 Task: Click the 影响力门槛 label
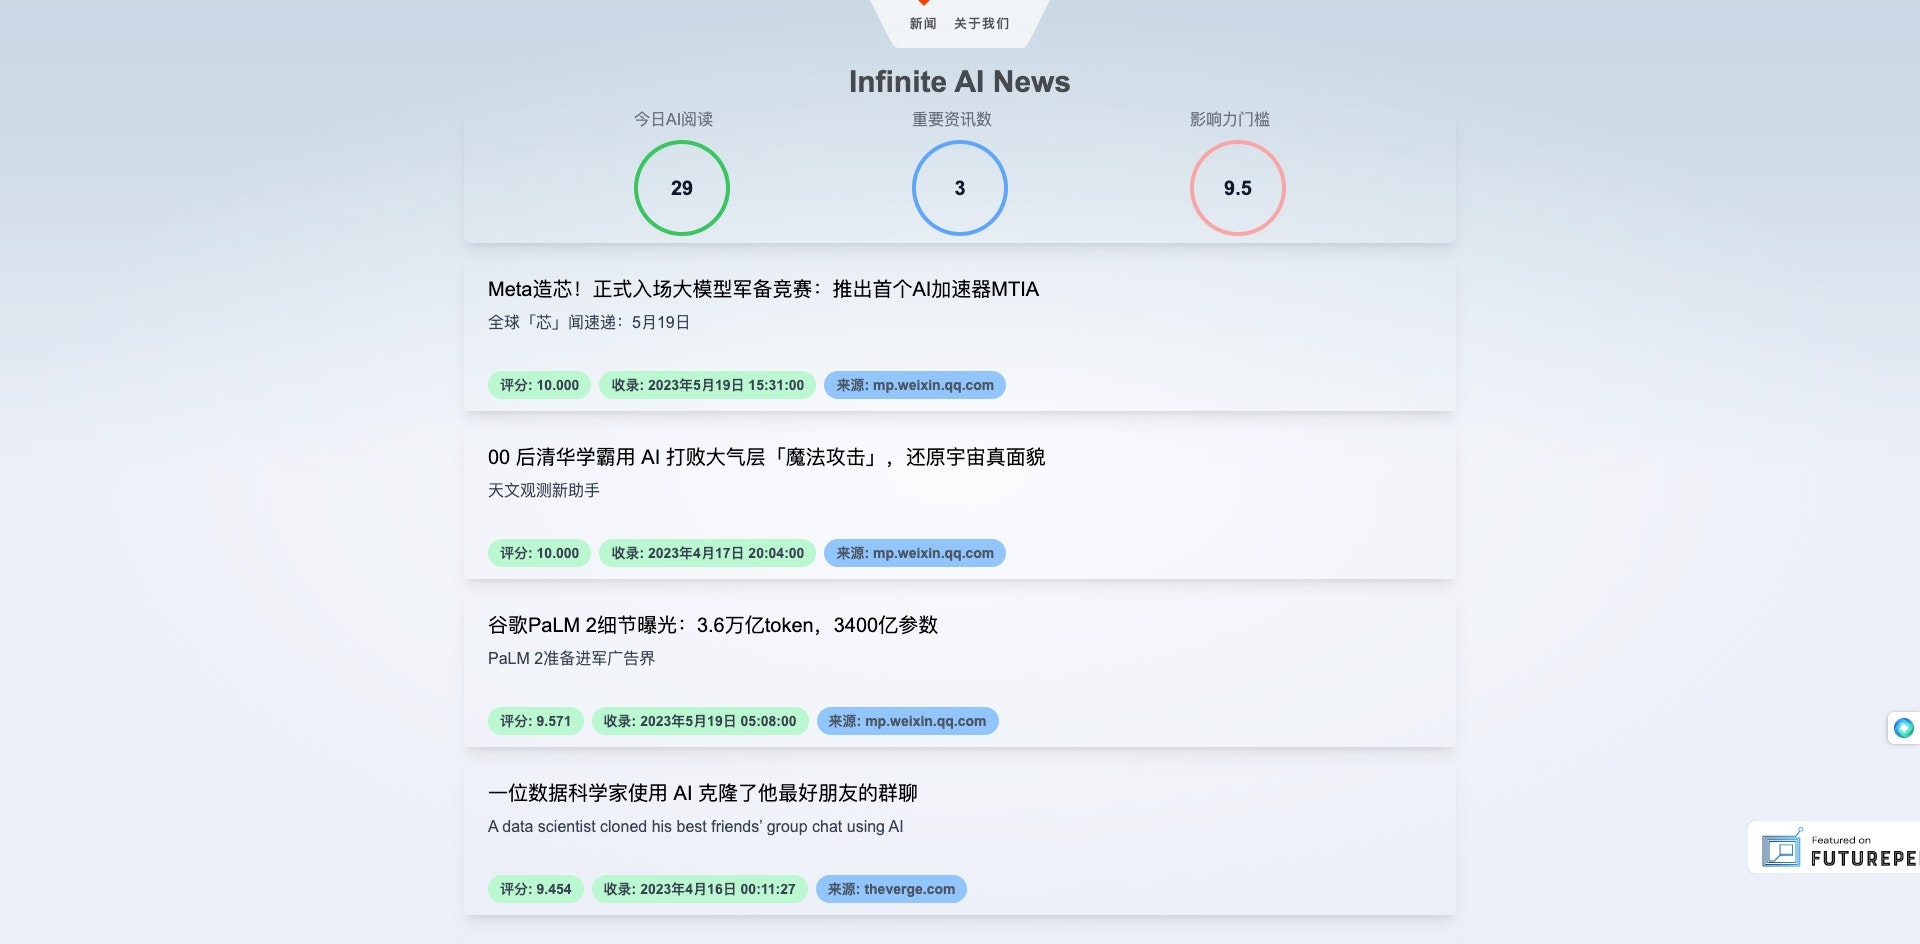tap(1230, 119)
